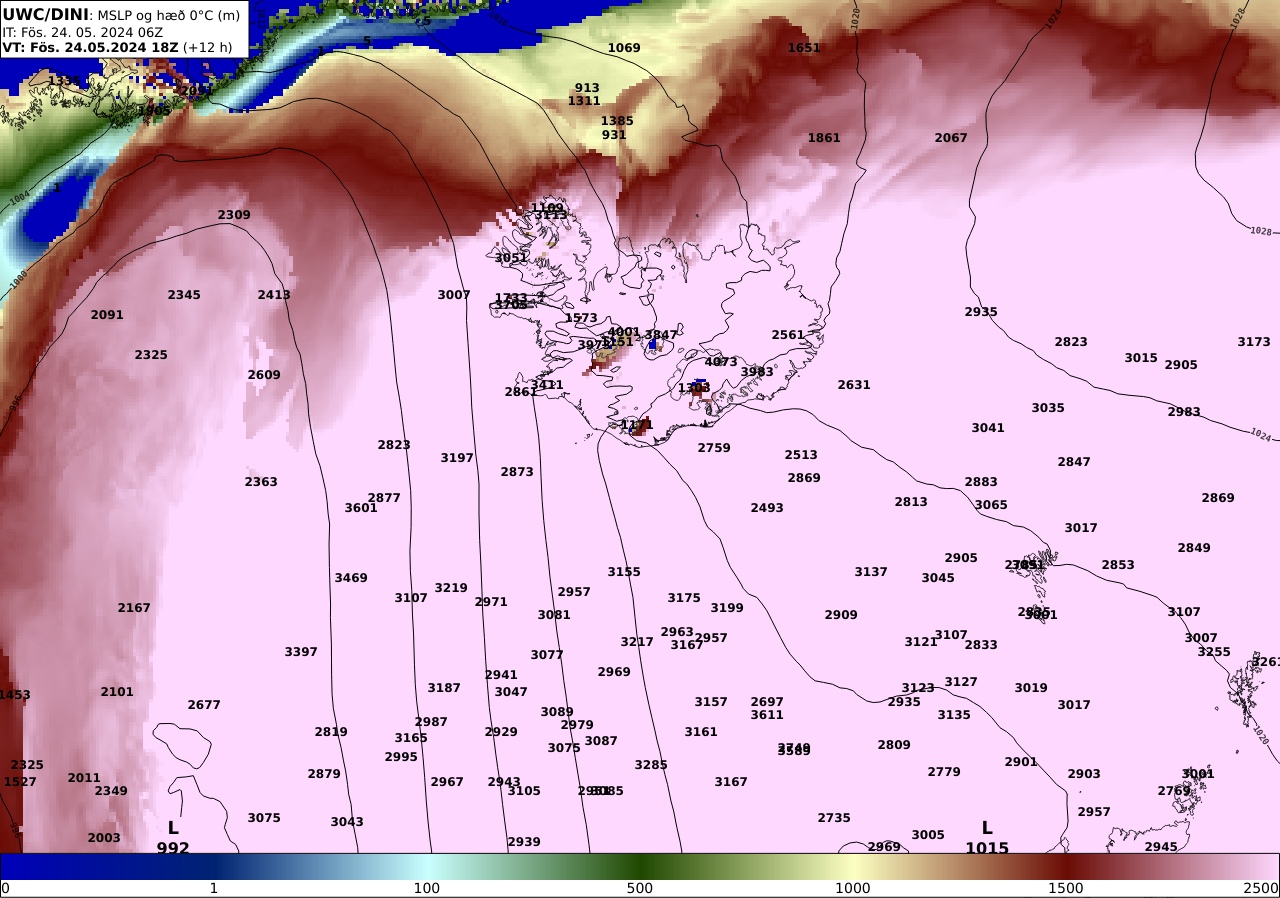Click the height value 3285

coord(651,765)
